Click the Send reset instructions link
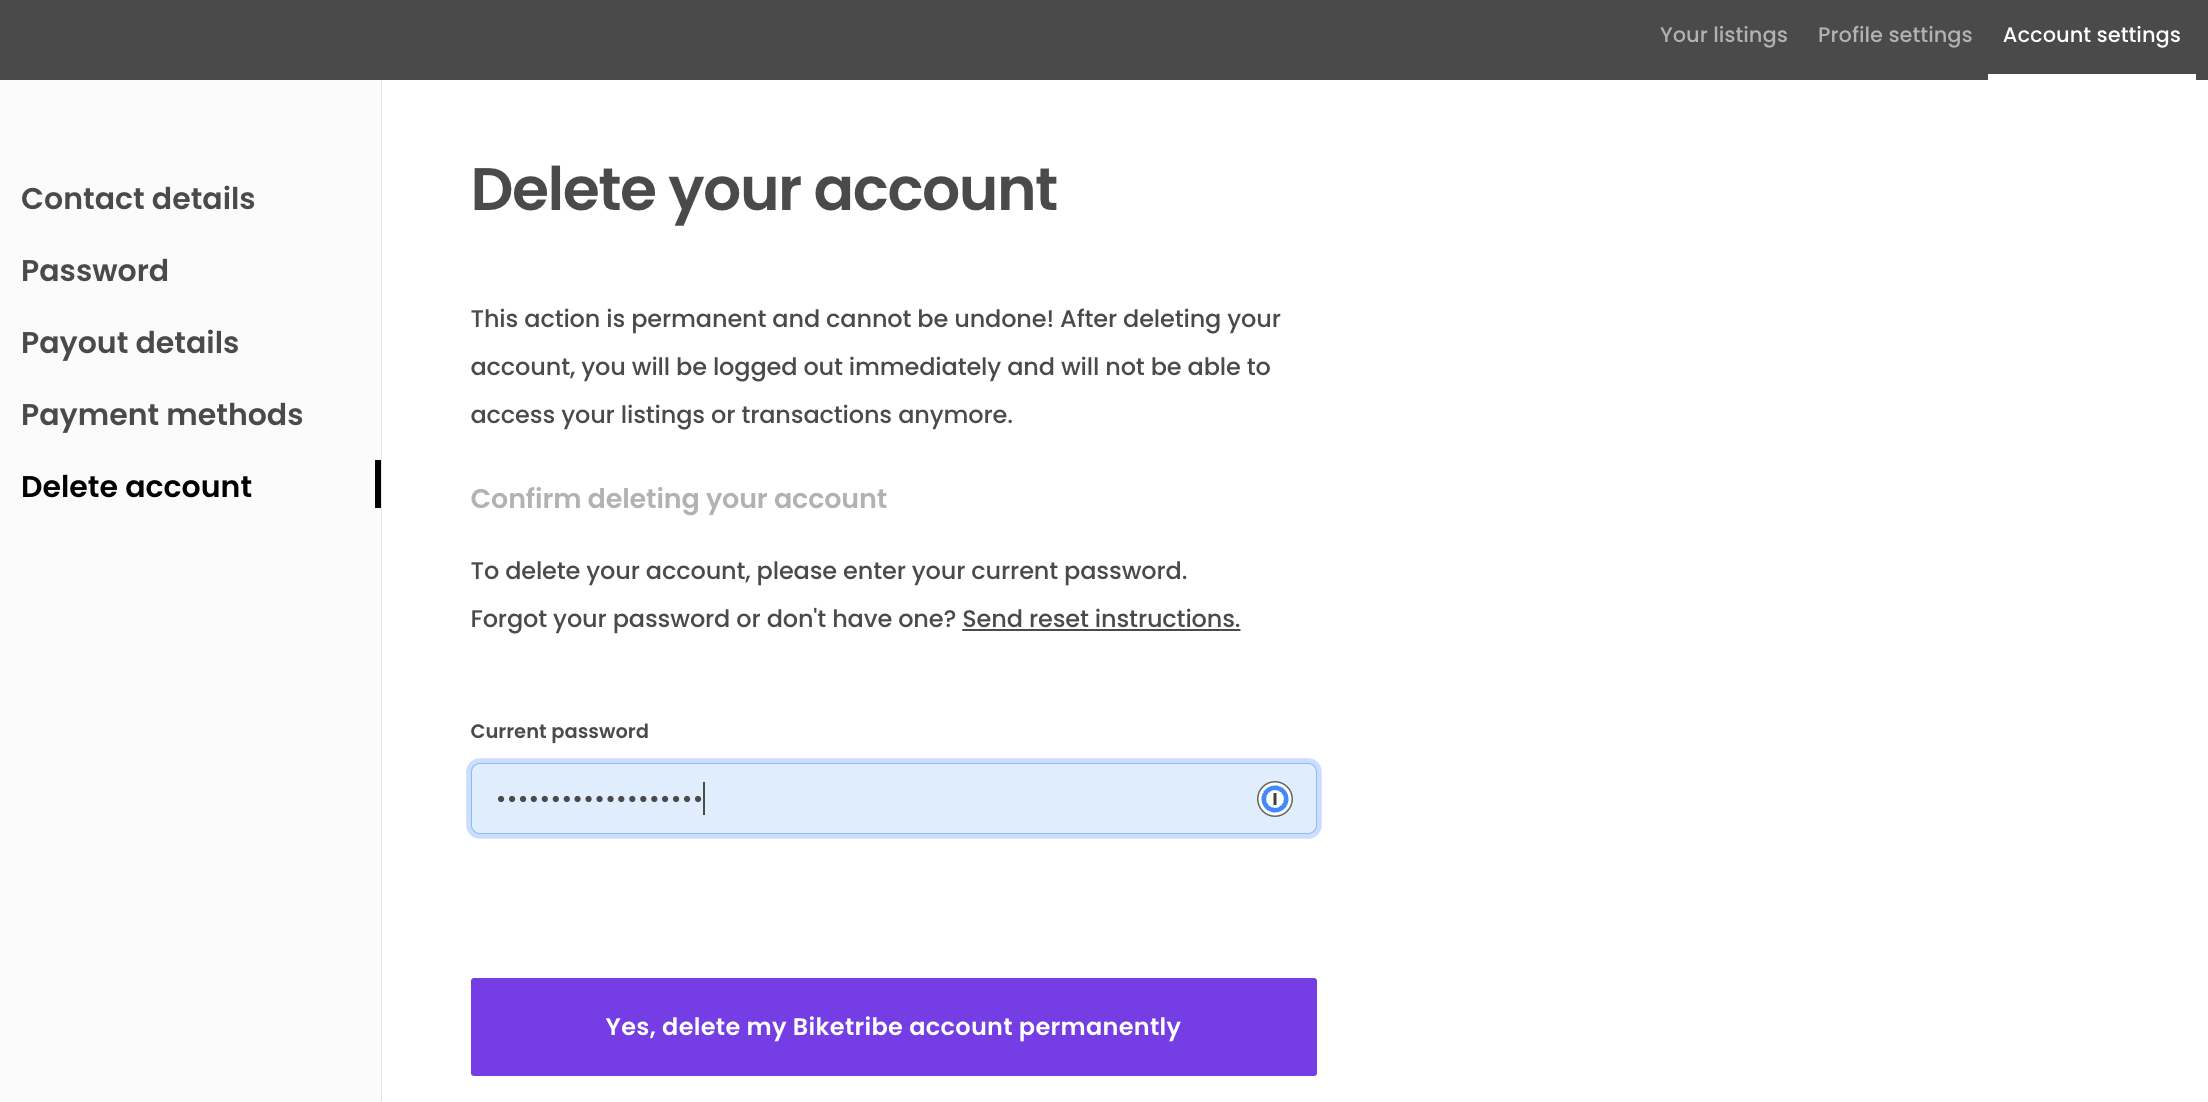 (x=1100, y=619)
